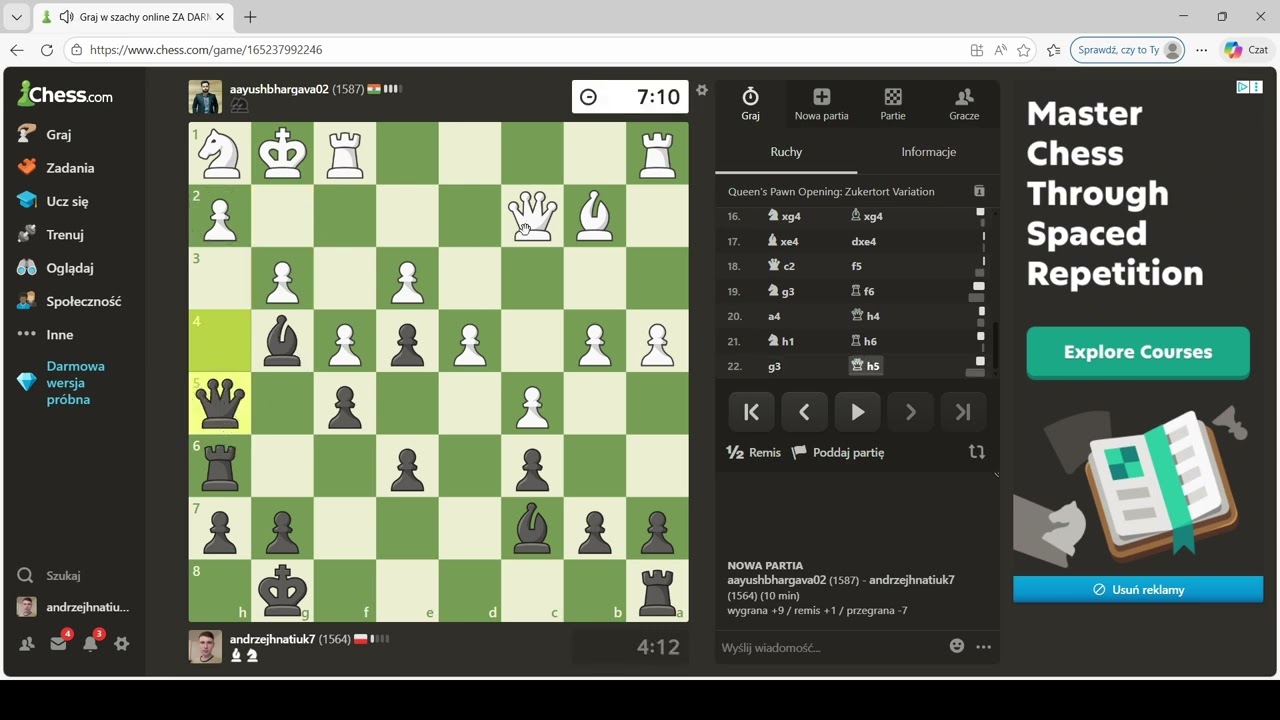Select move h5 in row 22
The width and height of the screenshot is (1280, 720).
866,366
